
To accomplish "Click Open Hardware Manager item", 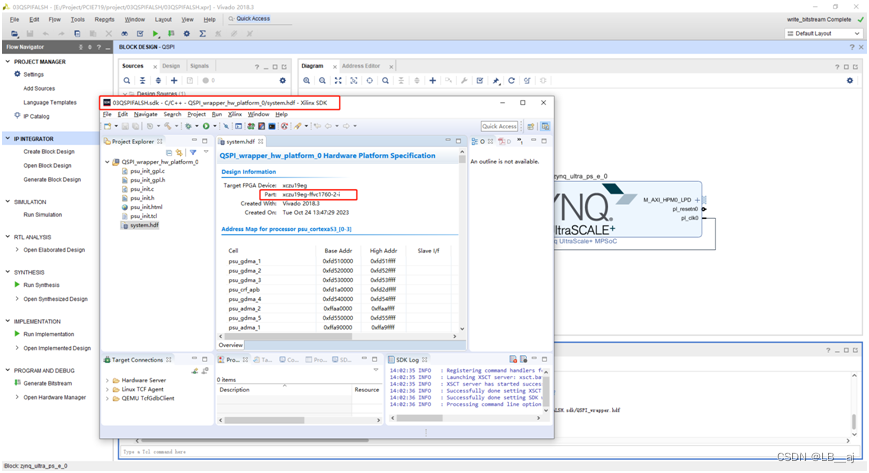I will [55, 398].
